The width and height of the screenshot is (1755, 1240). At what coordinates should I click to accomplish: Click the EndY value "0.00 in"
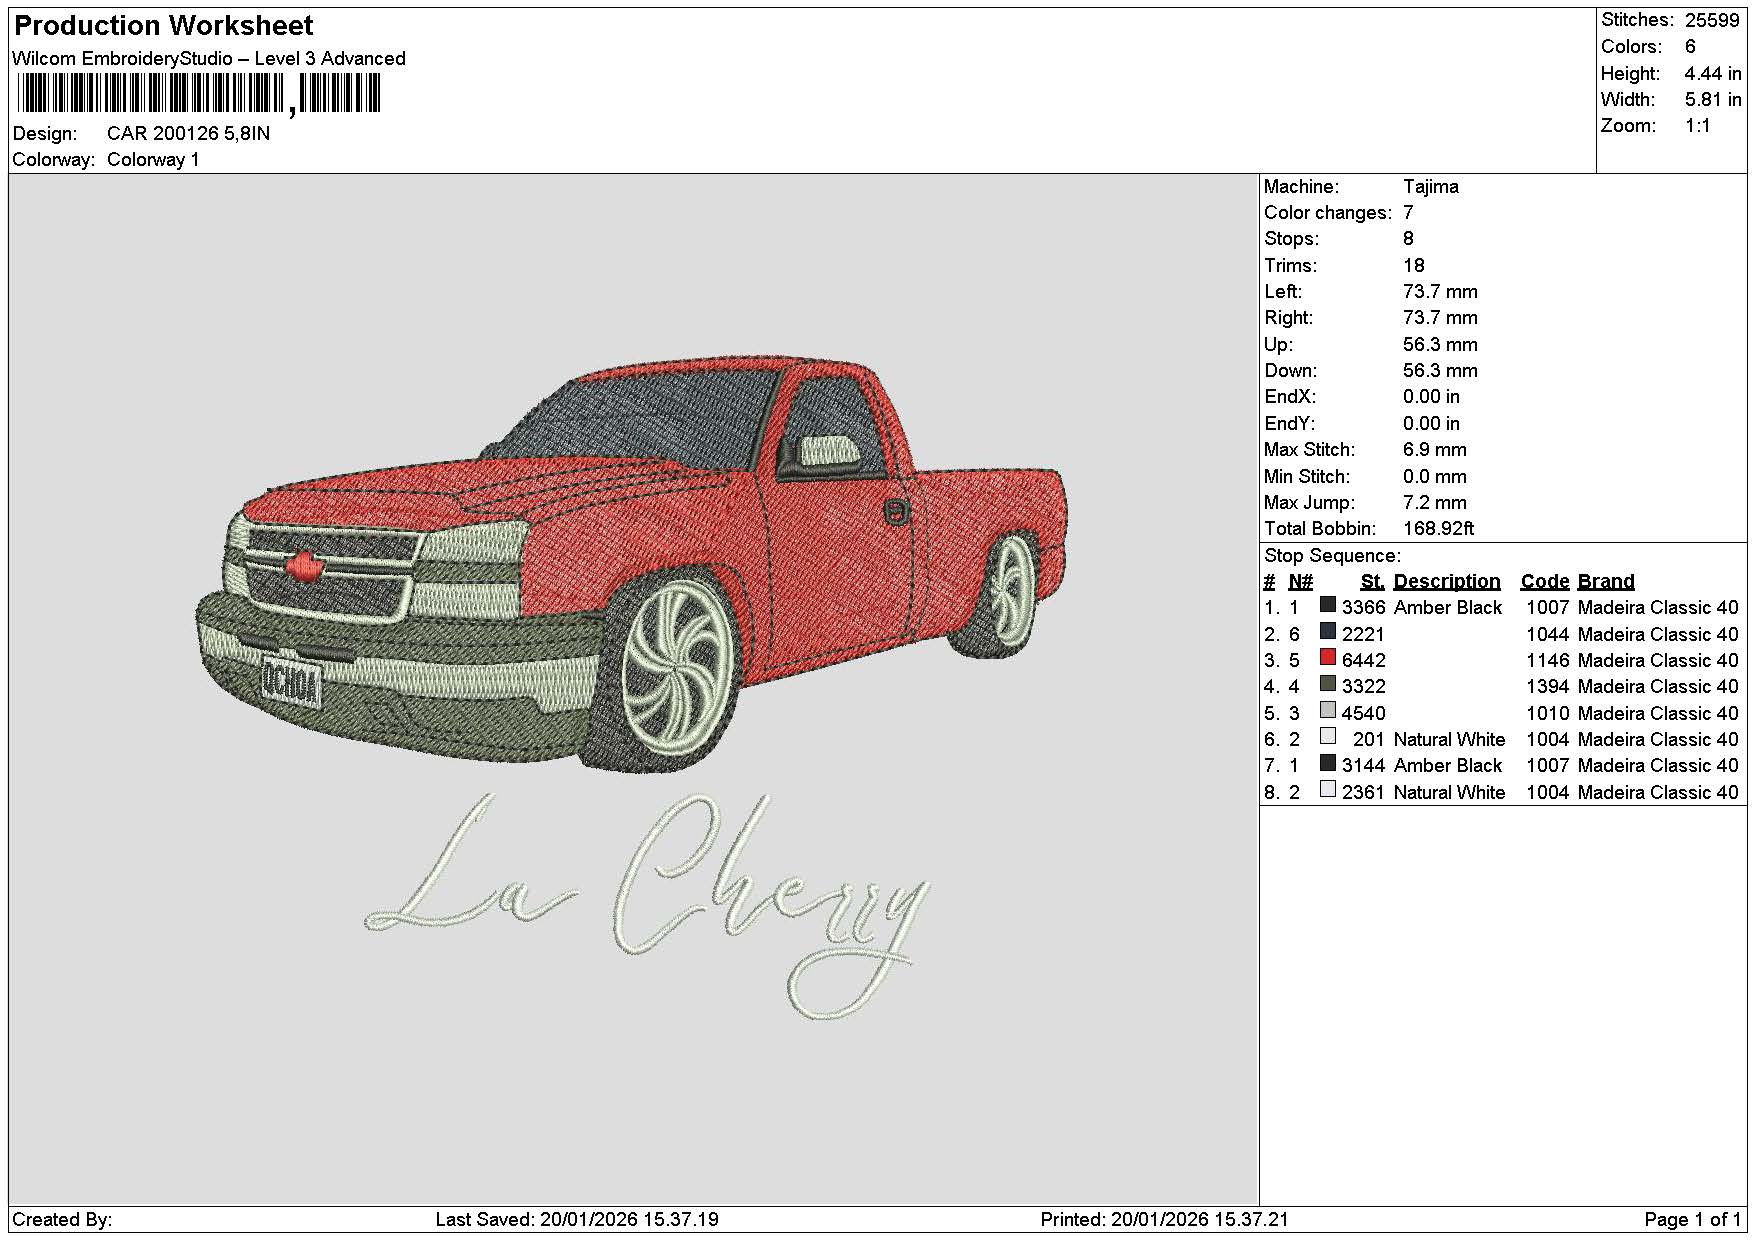[x=1431, y=424]
